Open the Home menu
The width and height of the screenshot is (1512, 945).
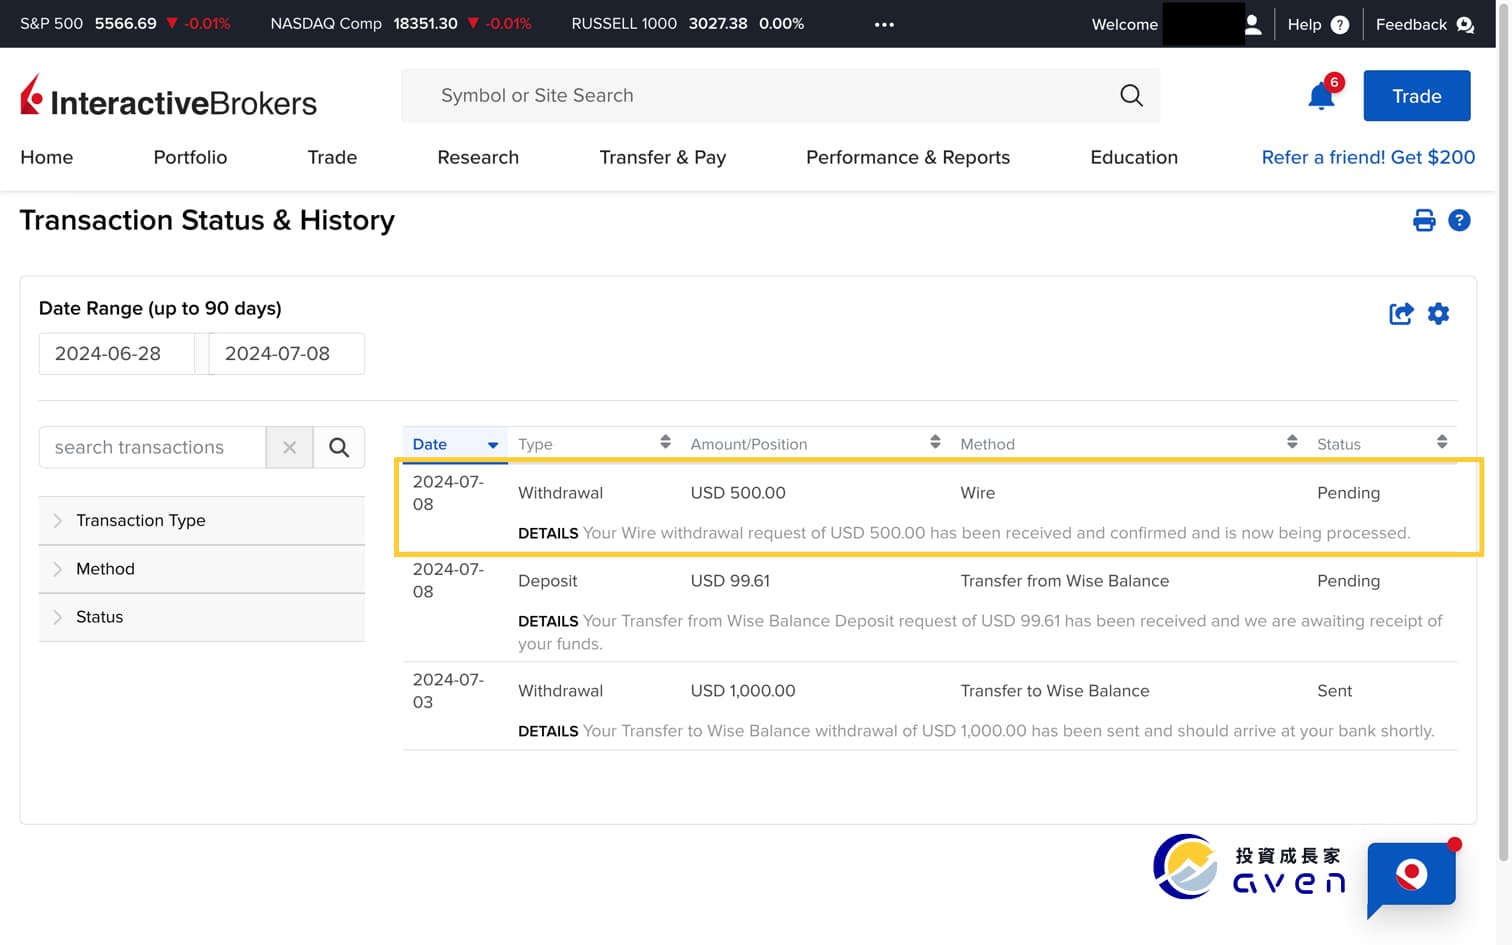47,157
